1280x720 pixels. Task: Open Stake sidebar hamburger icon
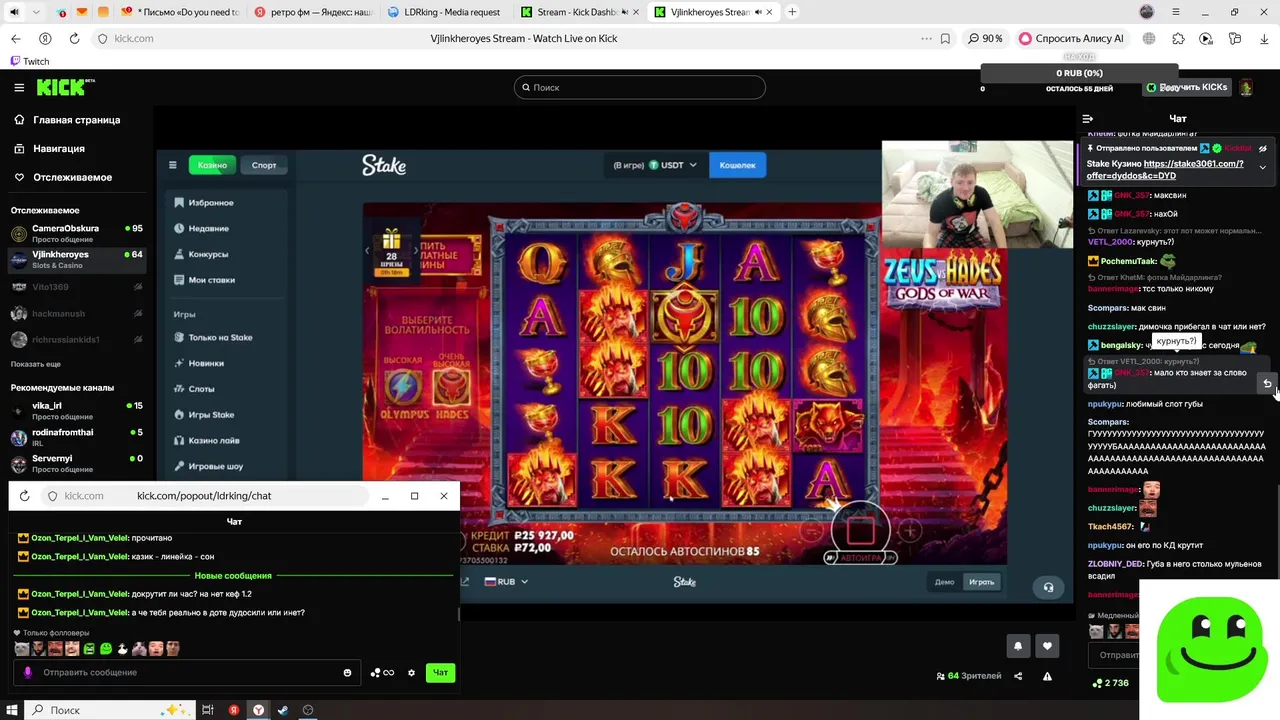tap(172, 165)
